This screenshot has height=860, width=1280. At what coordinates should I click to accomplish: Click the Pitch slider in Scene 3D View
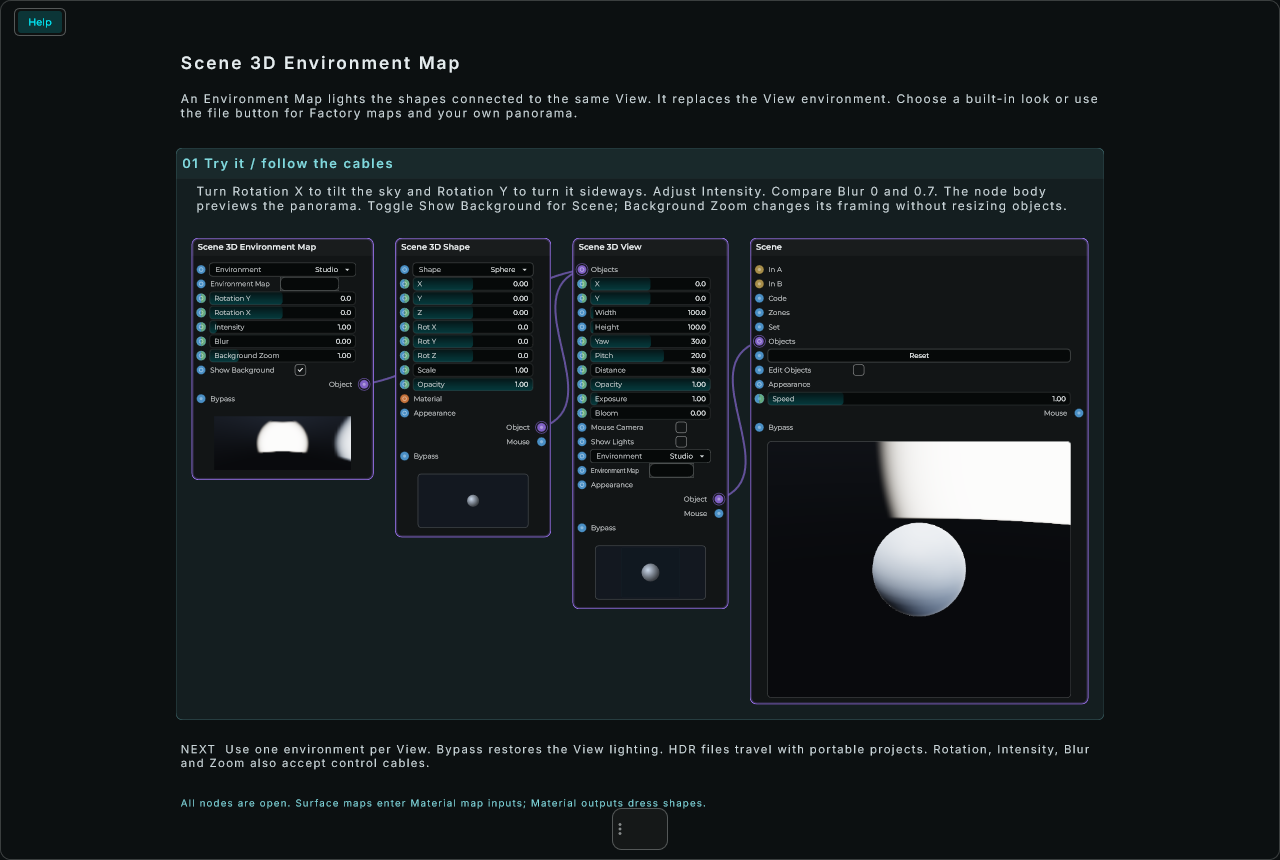pyautogui.click(x=650, y=356)
